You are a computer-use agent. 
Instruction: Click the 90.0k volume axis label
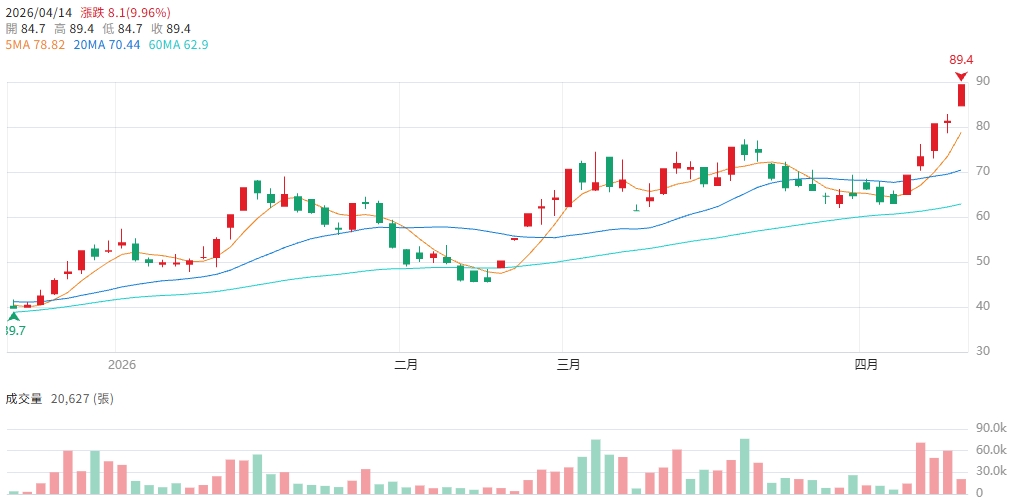[992, 429]
